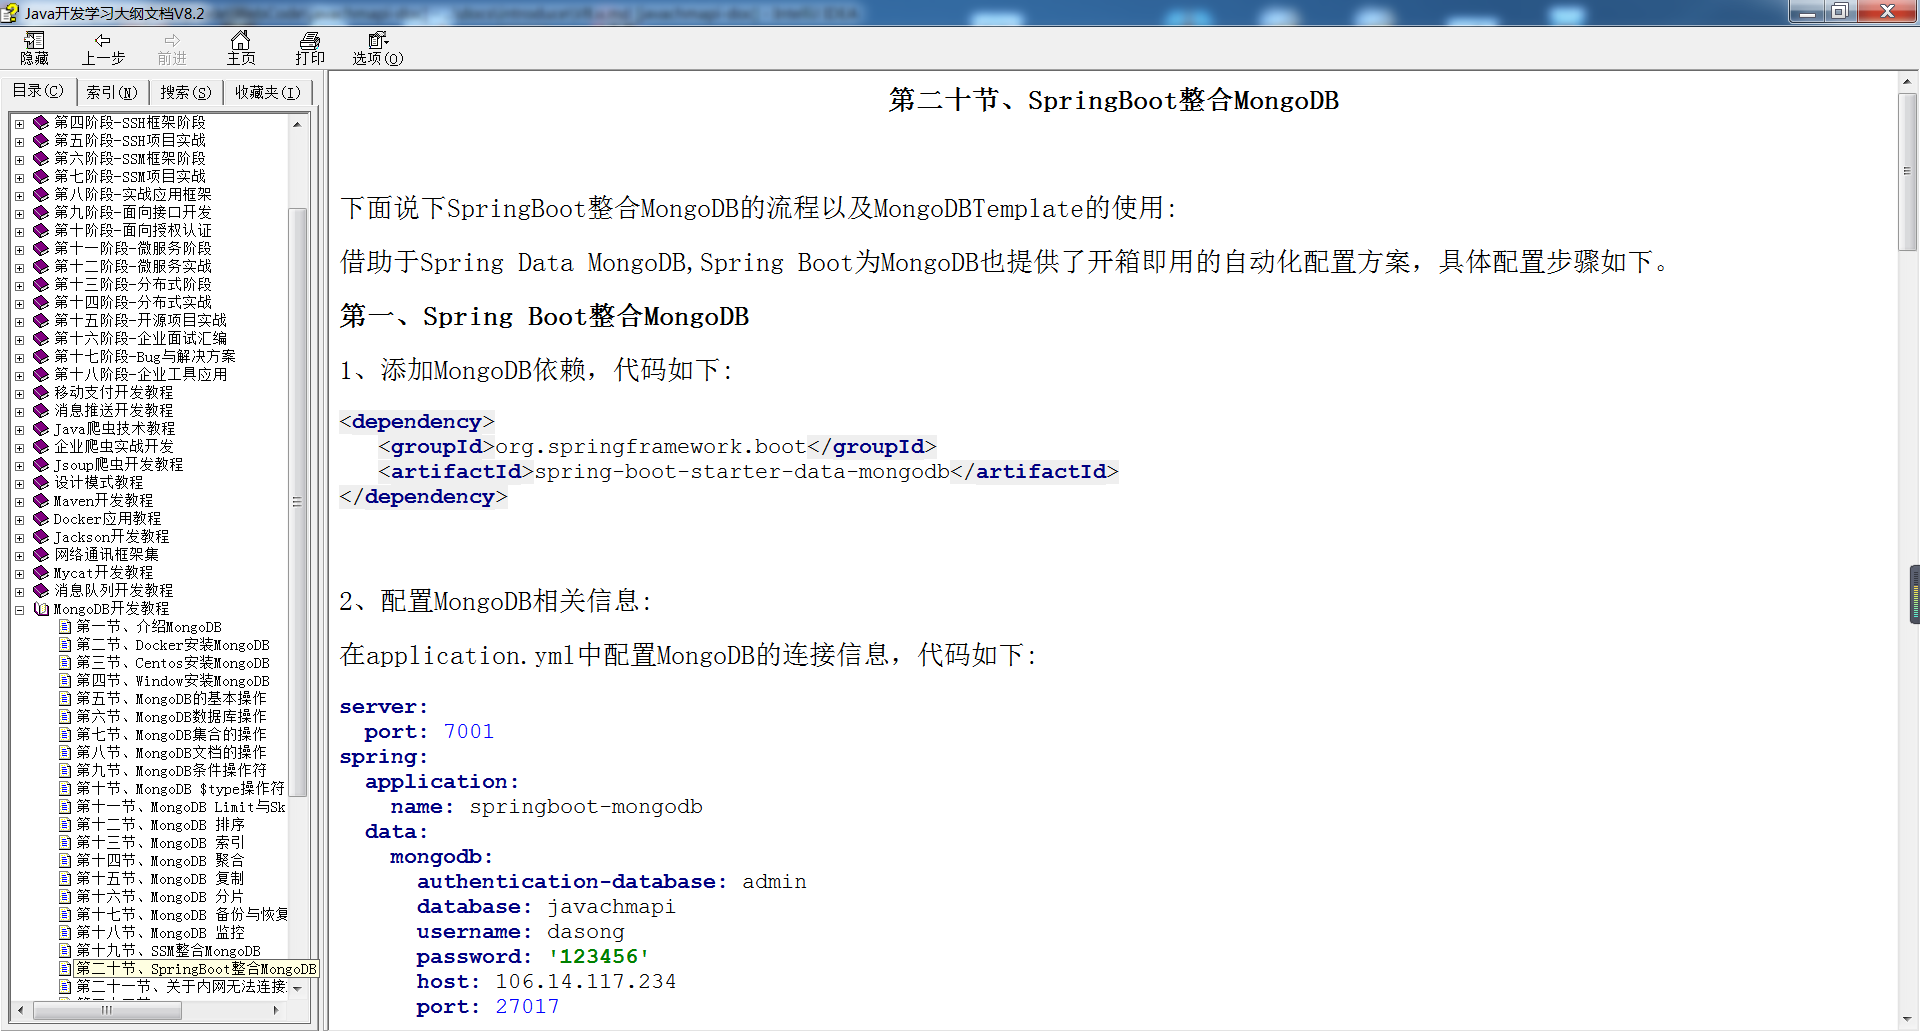
Task: Click book icon beside Jackson开发教程
Action: coord(41,536)
